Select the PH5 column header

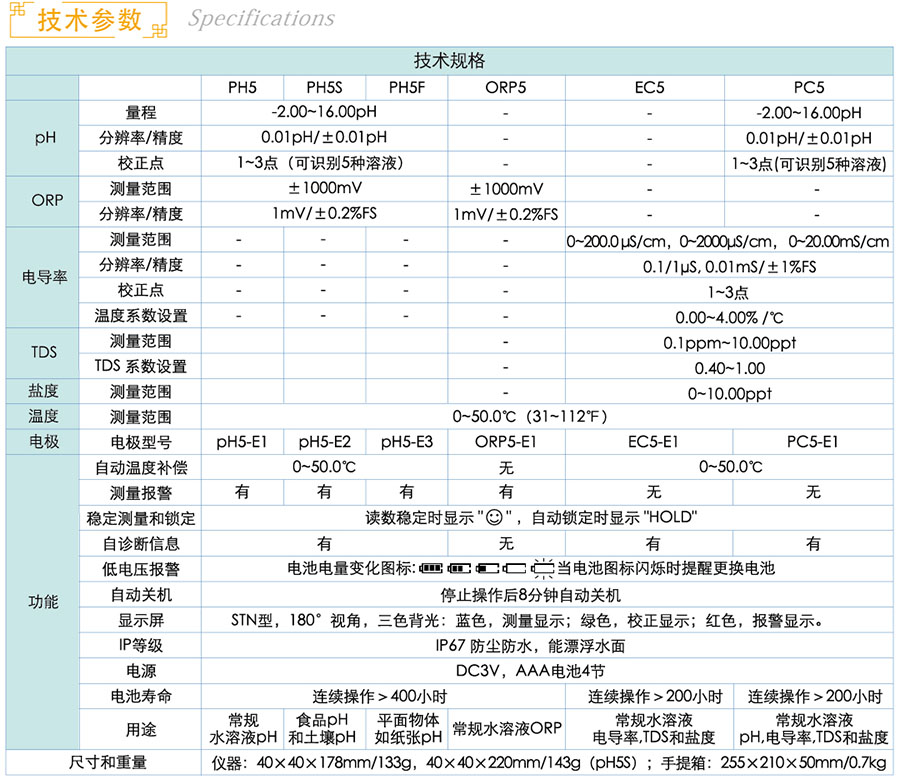pyautogui.click(x=243, y=87)
